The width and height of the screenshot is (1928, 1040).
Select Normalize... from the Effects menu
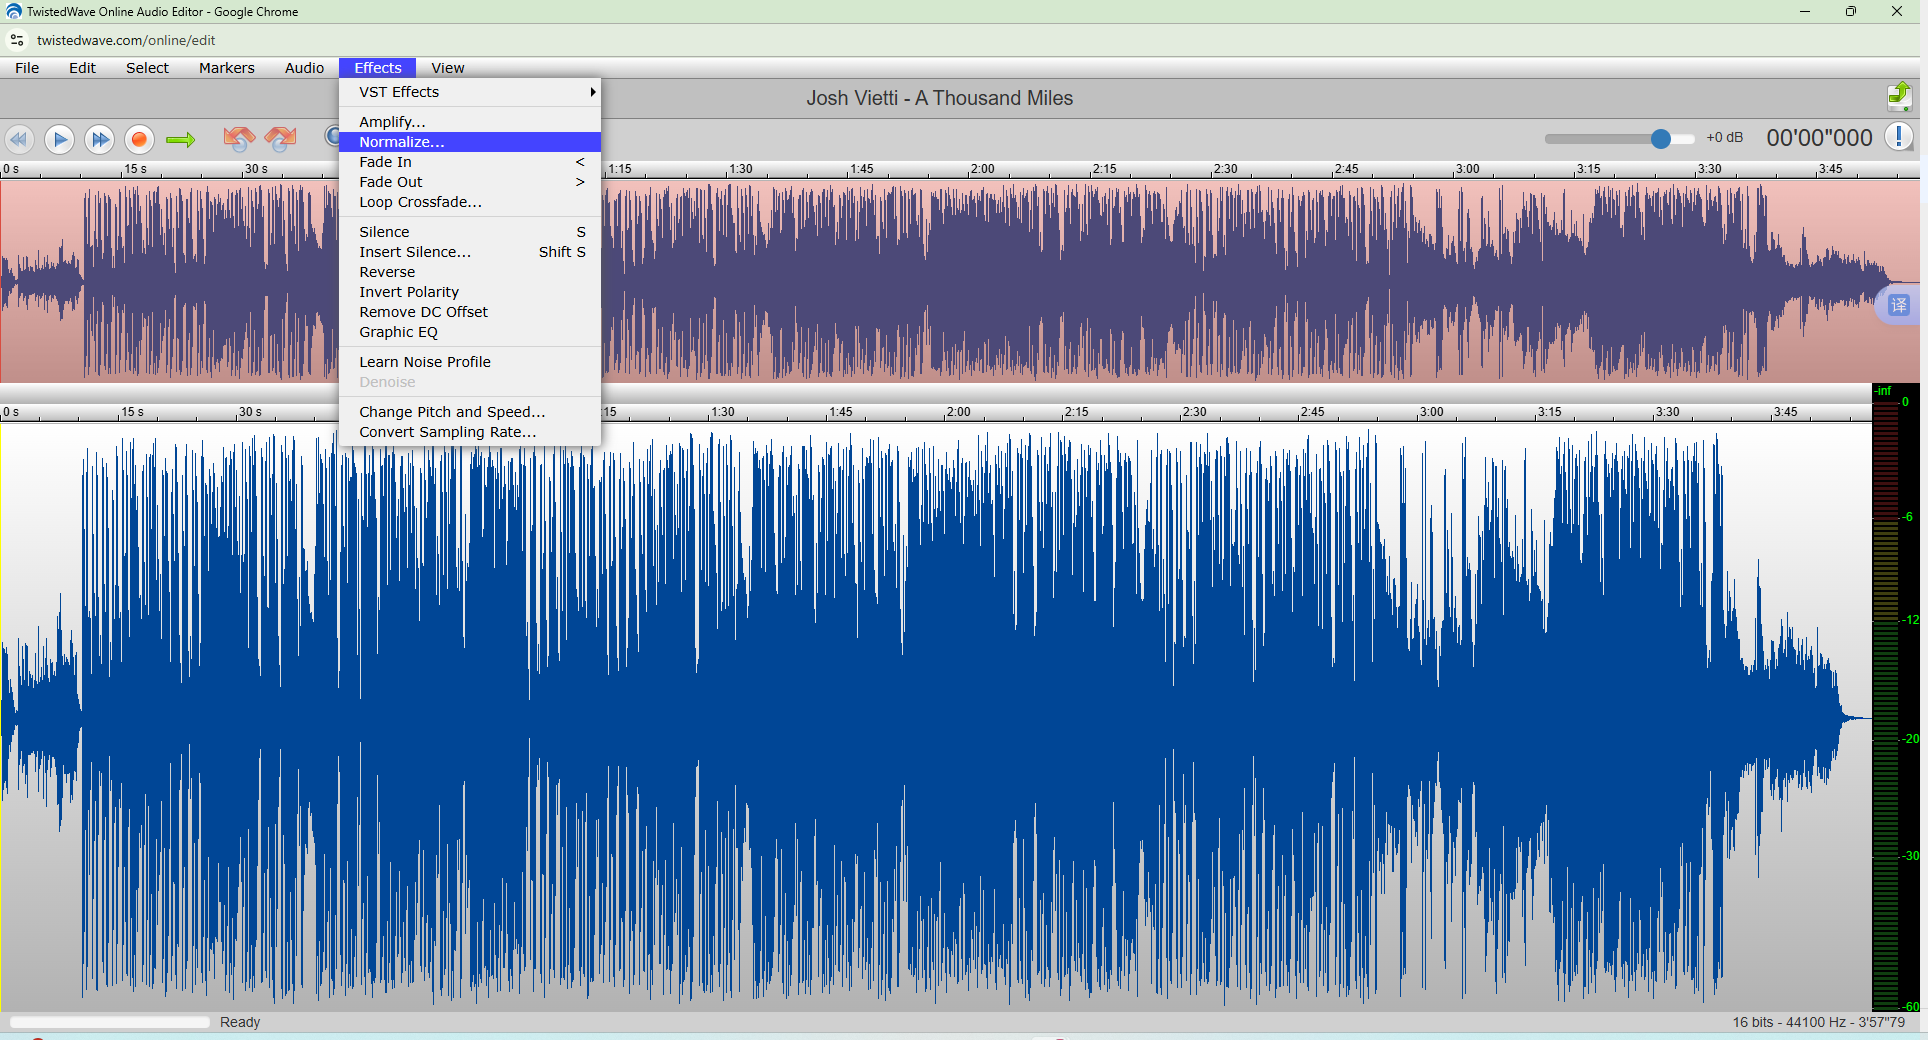point(470,142)
